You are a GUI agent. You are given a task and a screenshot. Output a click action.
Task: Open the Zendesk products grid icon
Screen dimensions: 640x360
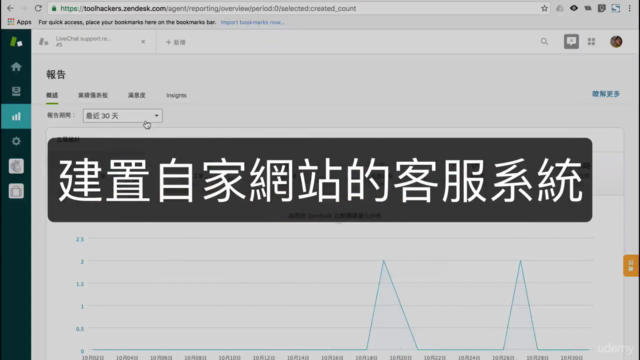point(591,42)
